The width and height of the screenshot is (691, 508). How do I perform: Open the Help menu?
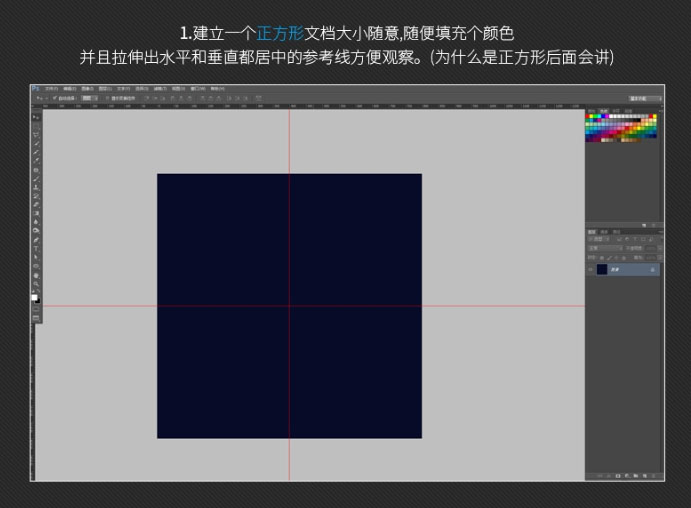tap(217, 89)
